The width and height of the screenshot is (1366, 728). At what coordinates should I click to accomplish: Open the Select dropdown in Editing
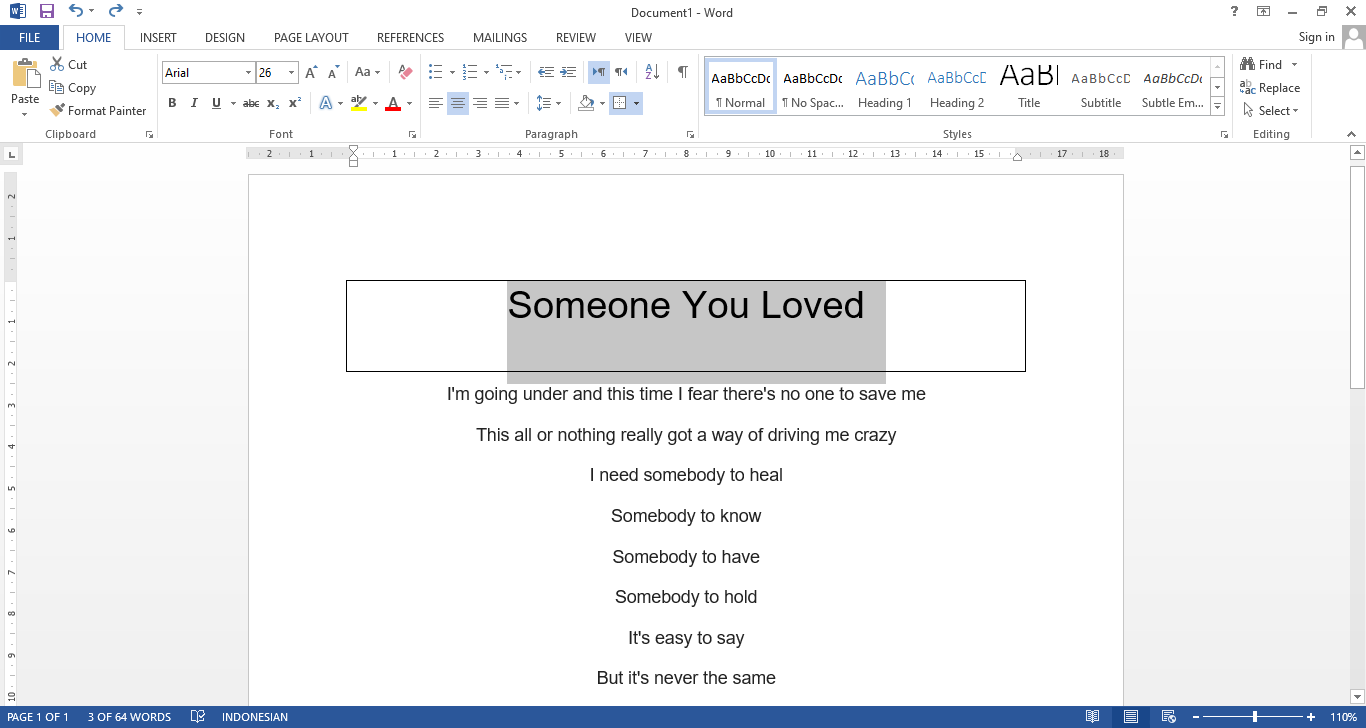click(x=1270, y=111)
